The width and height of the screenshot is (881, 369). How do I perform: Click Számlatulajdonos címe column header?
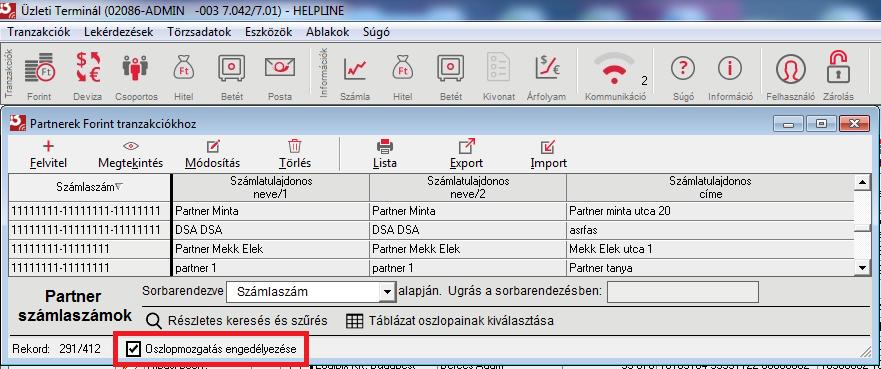pos(710,188)
